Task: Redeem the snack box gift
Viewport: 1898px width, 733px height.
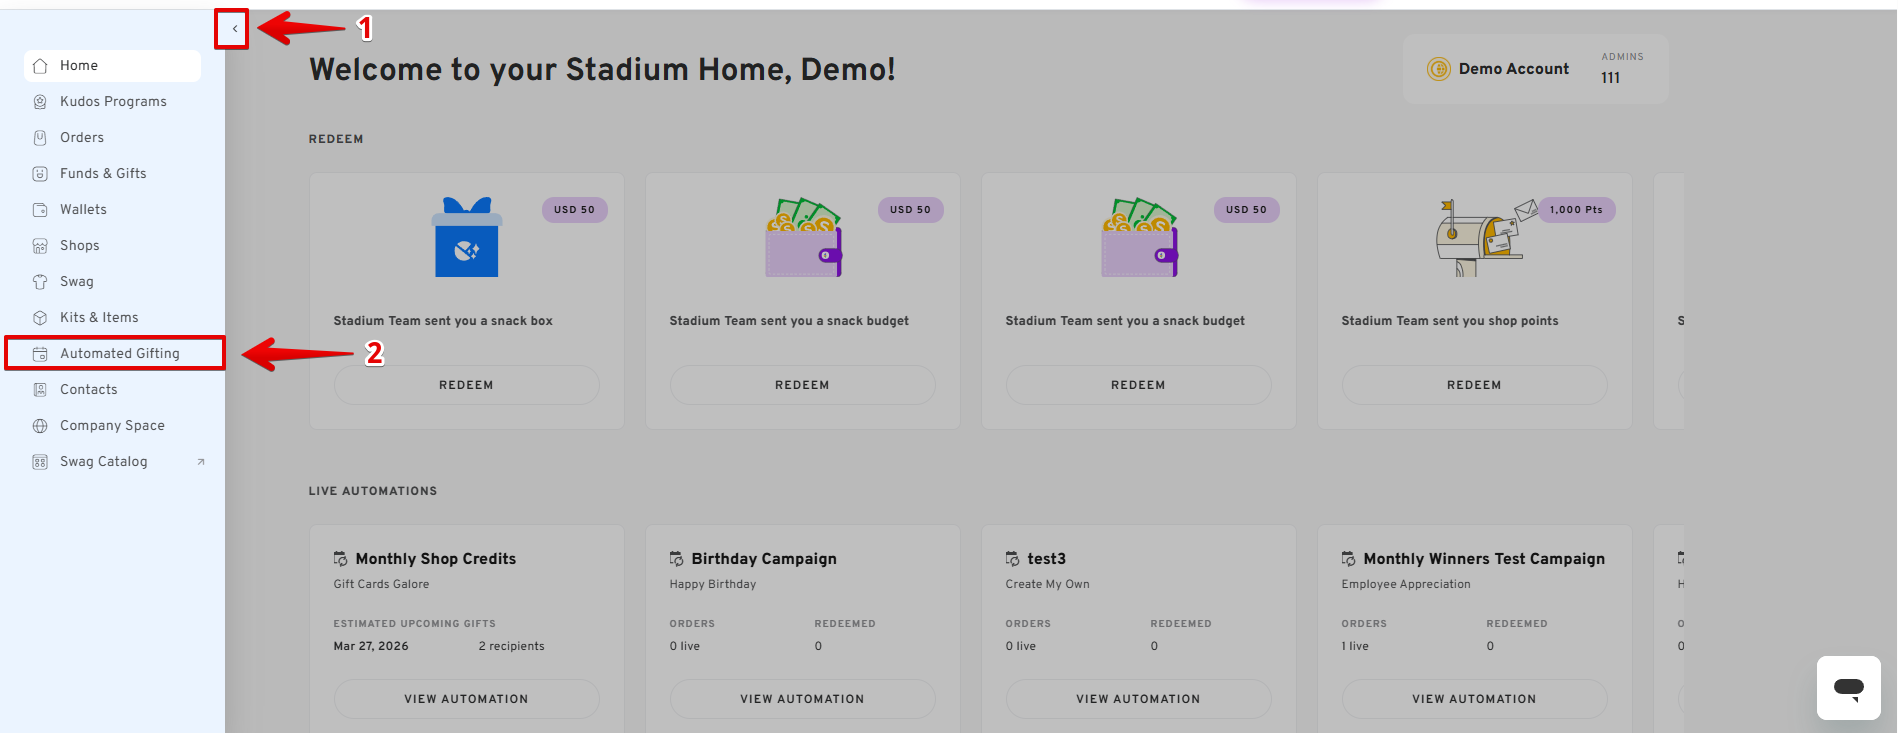Action: click(466, 385)
